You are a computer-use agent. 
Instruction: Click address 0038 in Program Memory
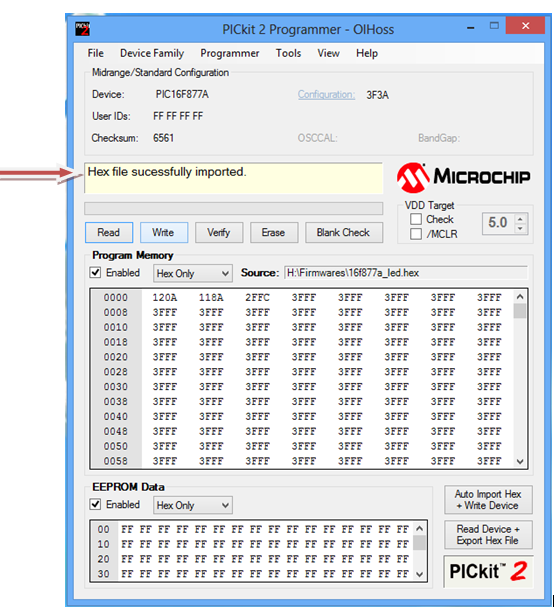[116, 402]
